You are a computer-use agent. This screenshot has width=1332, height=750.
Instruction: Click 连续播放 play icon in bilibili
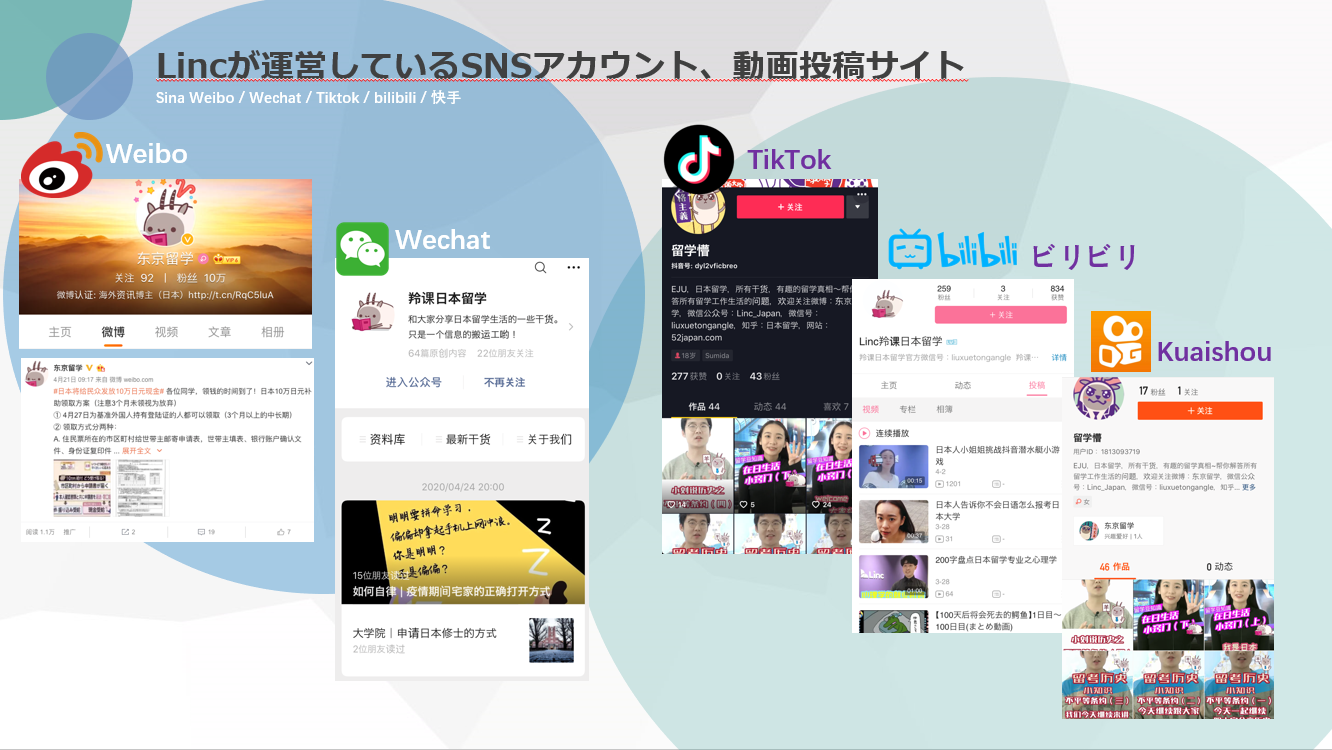tap(865, 433)
